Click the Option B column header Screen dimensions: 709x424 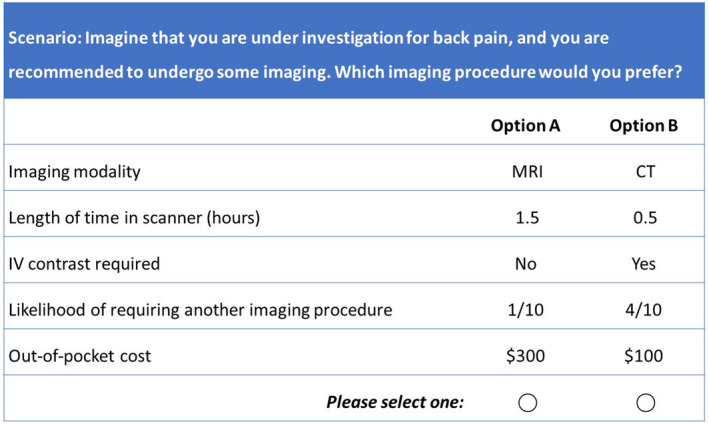(644, 126)
